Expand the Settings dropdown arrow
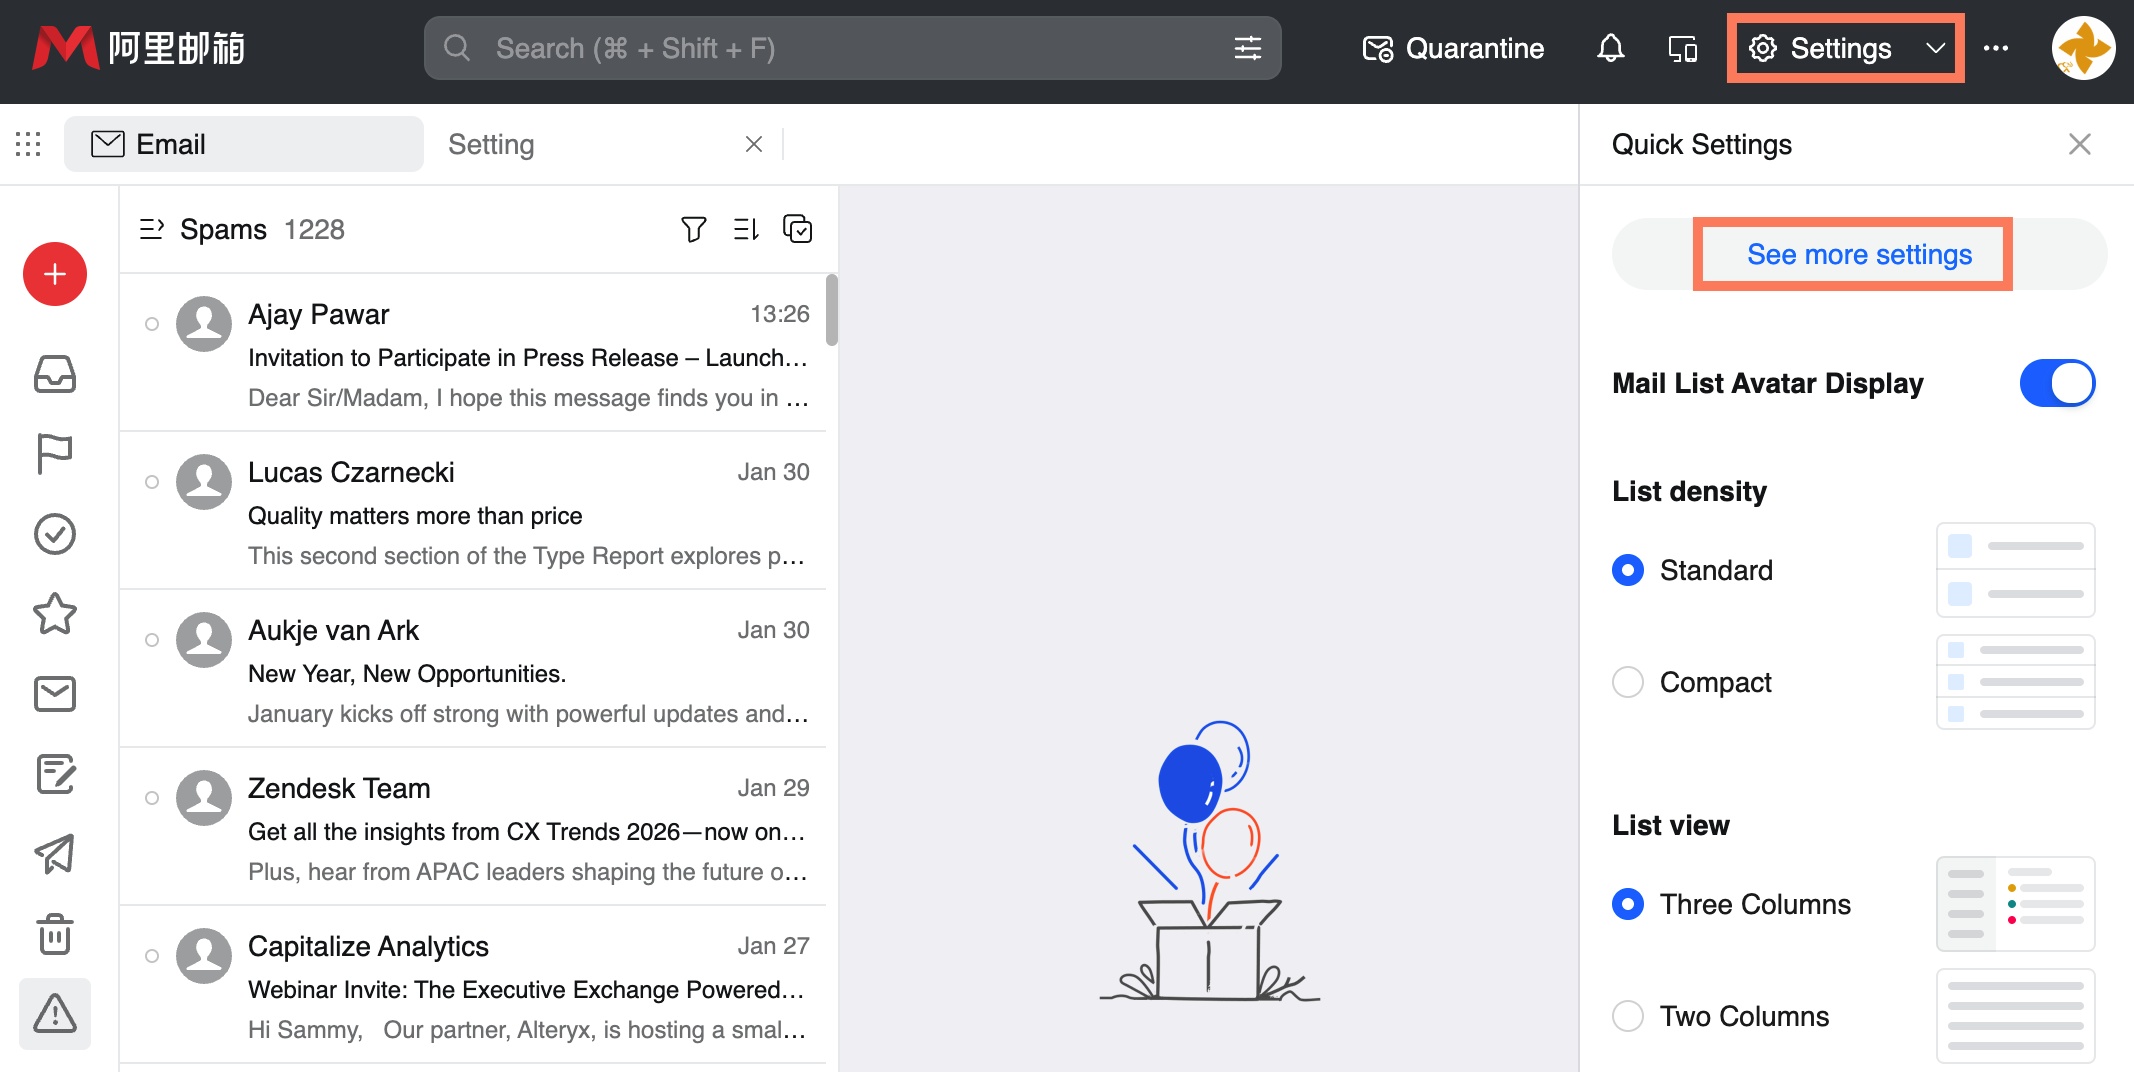Viewport: 2134px width, 1072px height. [x=1933, y=47]
